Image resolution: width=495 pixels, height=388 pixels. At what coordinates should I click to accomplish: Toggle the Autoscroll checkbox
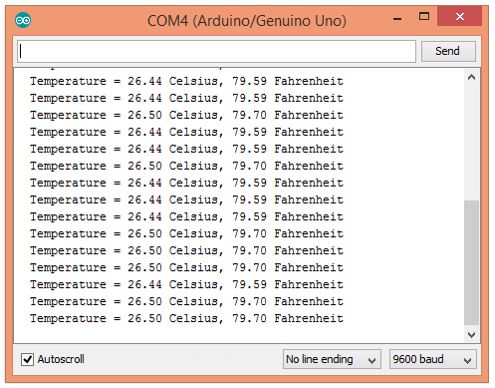point(27,359)
